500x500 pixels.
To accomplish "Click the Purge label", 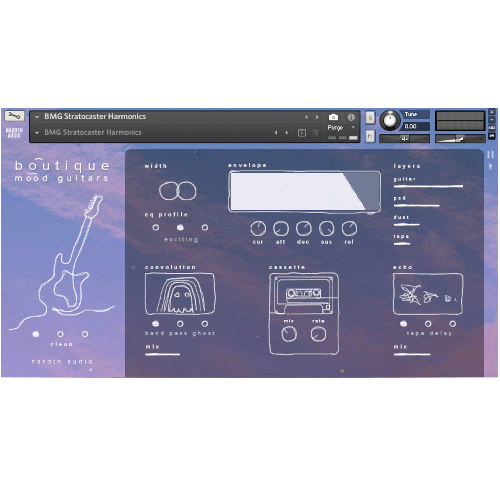I will [x=335, y=128].
